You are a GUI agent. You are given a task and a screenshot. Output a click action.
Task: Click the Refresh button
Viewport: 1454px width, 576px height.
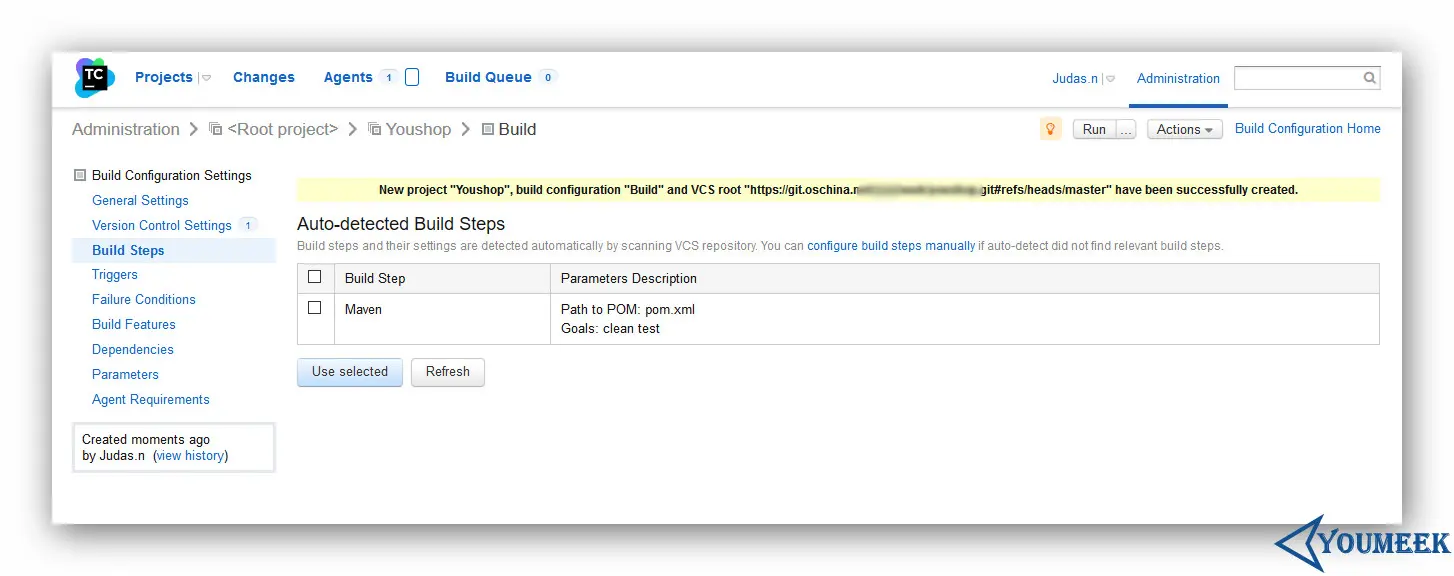447,371
